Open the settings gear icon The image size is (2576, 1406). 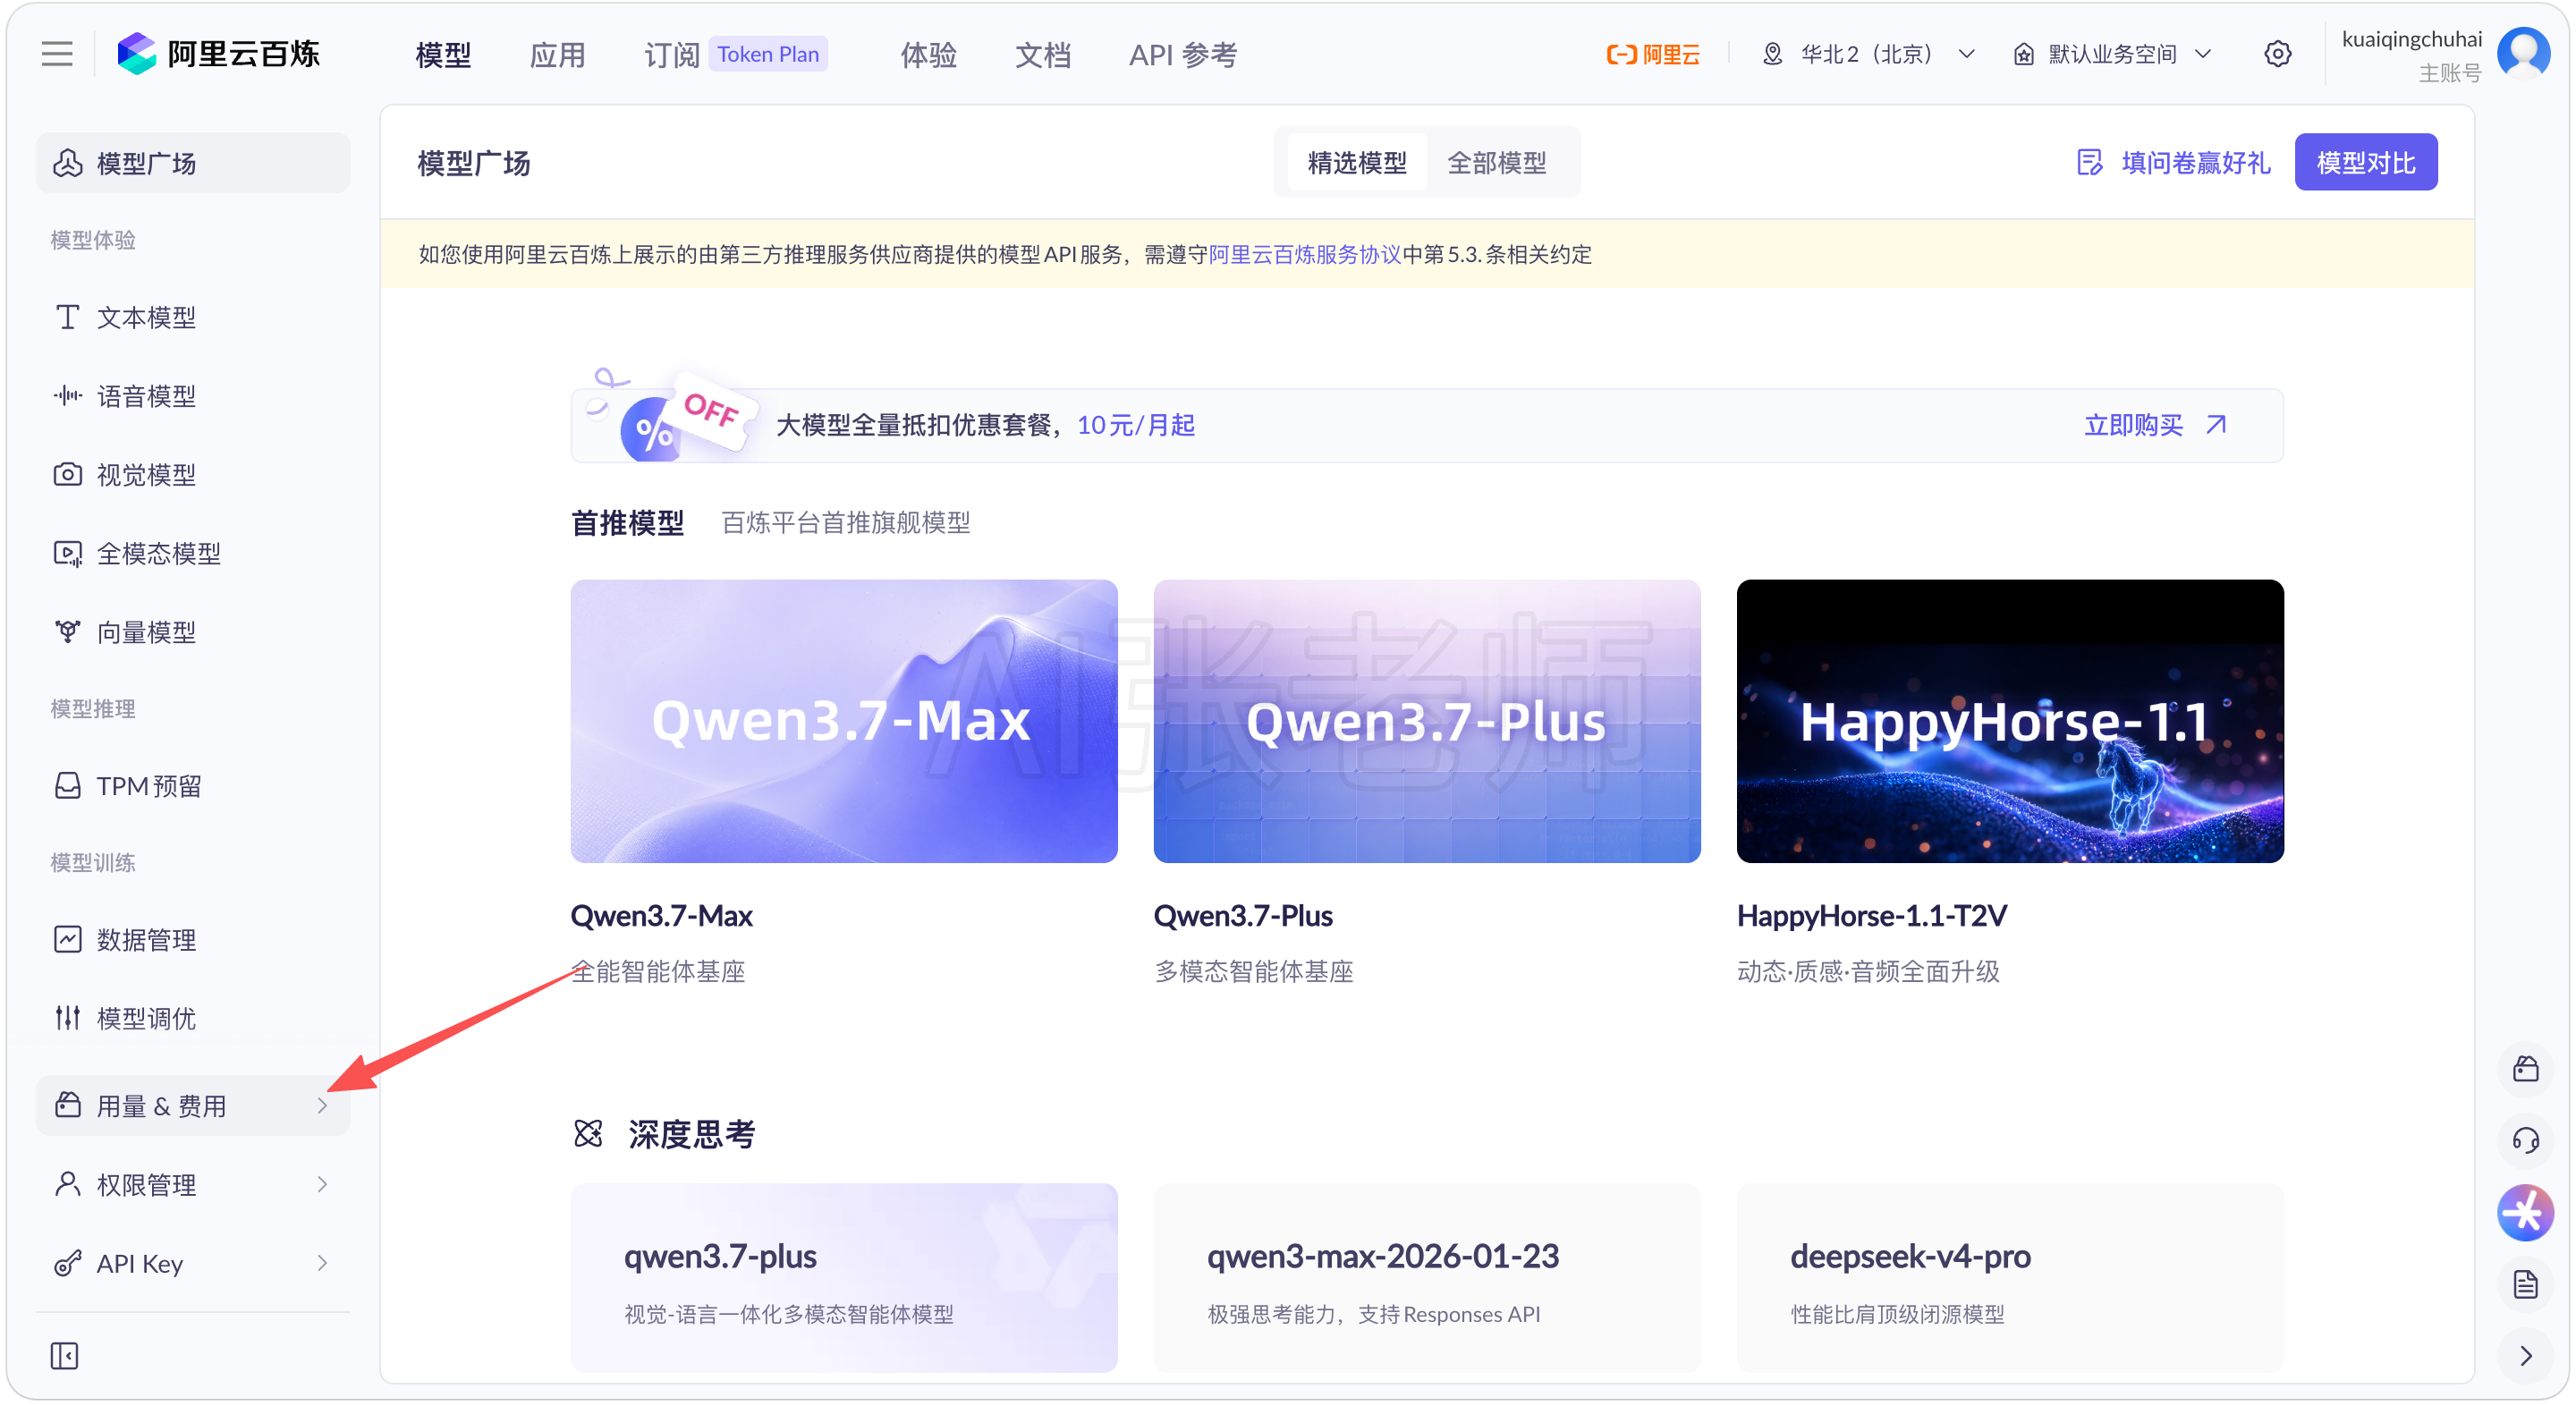tap(2277, 54)
